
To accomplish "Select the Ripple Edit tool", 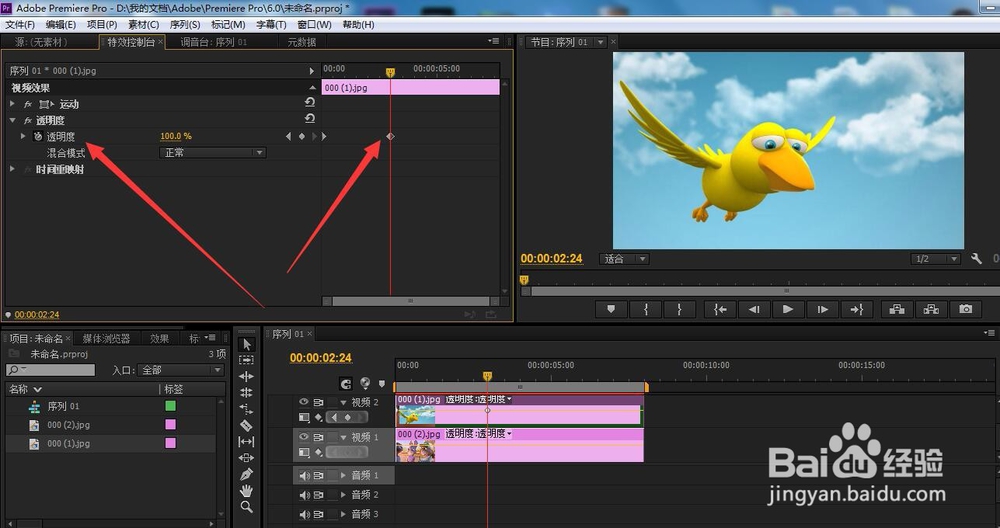I will (246, 376).
